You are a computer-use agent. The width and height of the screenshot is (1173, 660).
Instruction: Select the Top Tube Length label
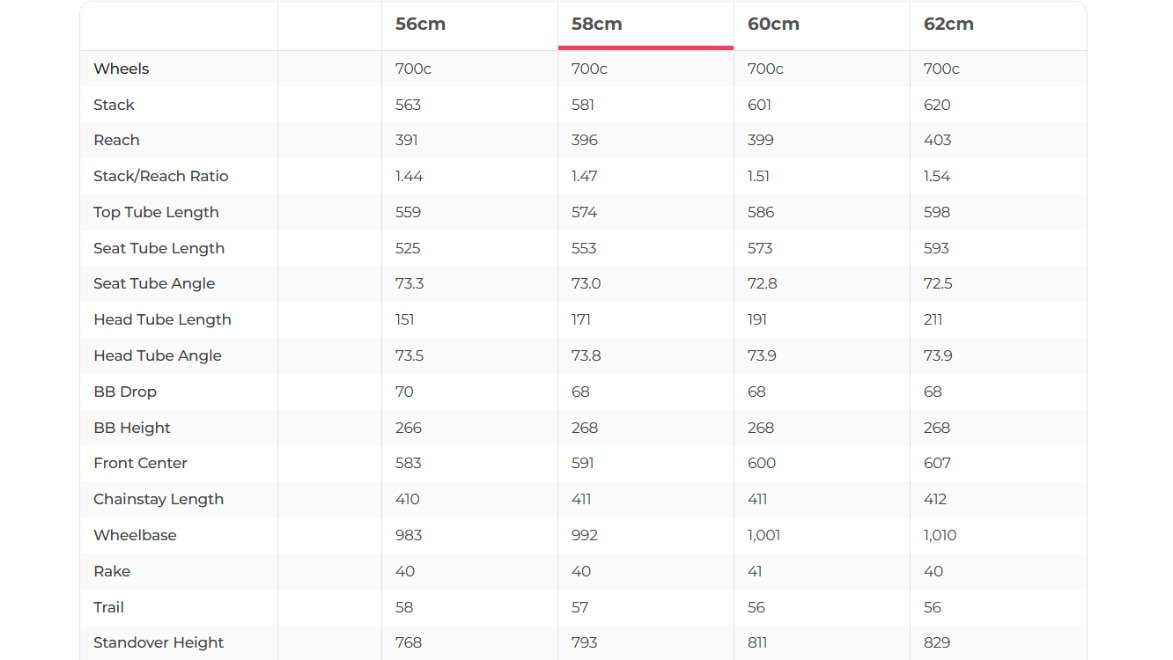pos(156,212)
